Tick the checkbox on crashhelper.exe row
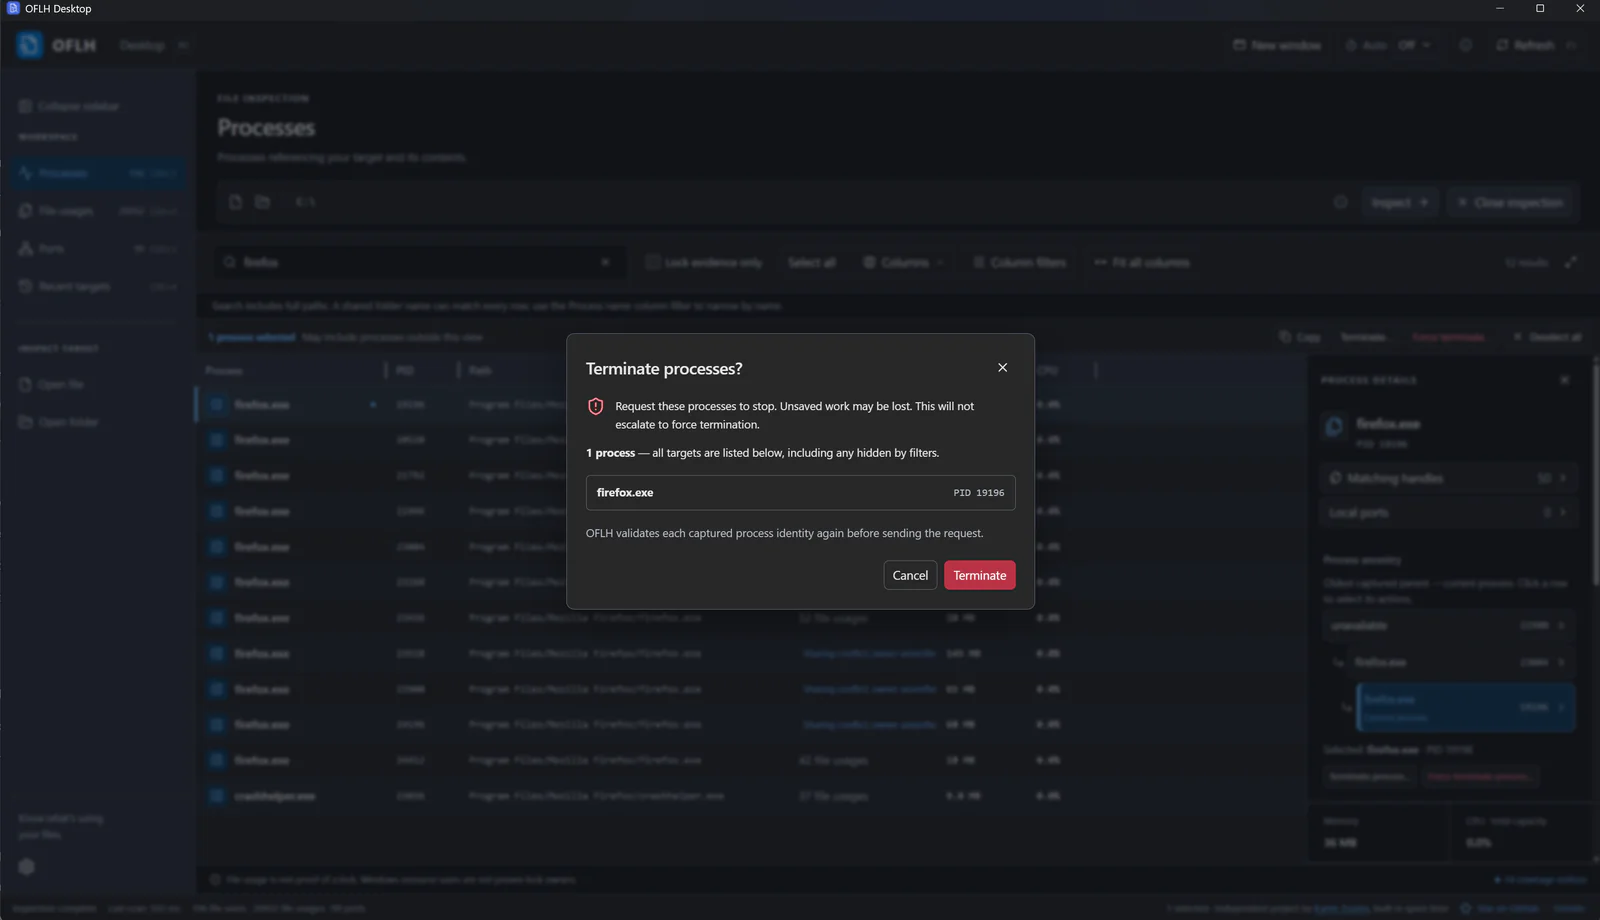The image size is (1600, 920). tap(216, 796)
